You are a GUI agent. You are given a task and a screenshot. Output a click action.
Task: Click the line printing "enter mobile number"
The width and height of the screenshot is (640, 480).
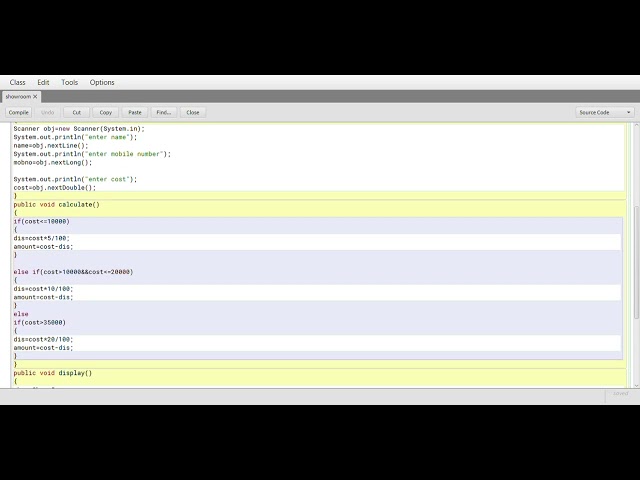(92, 154)
